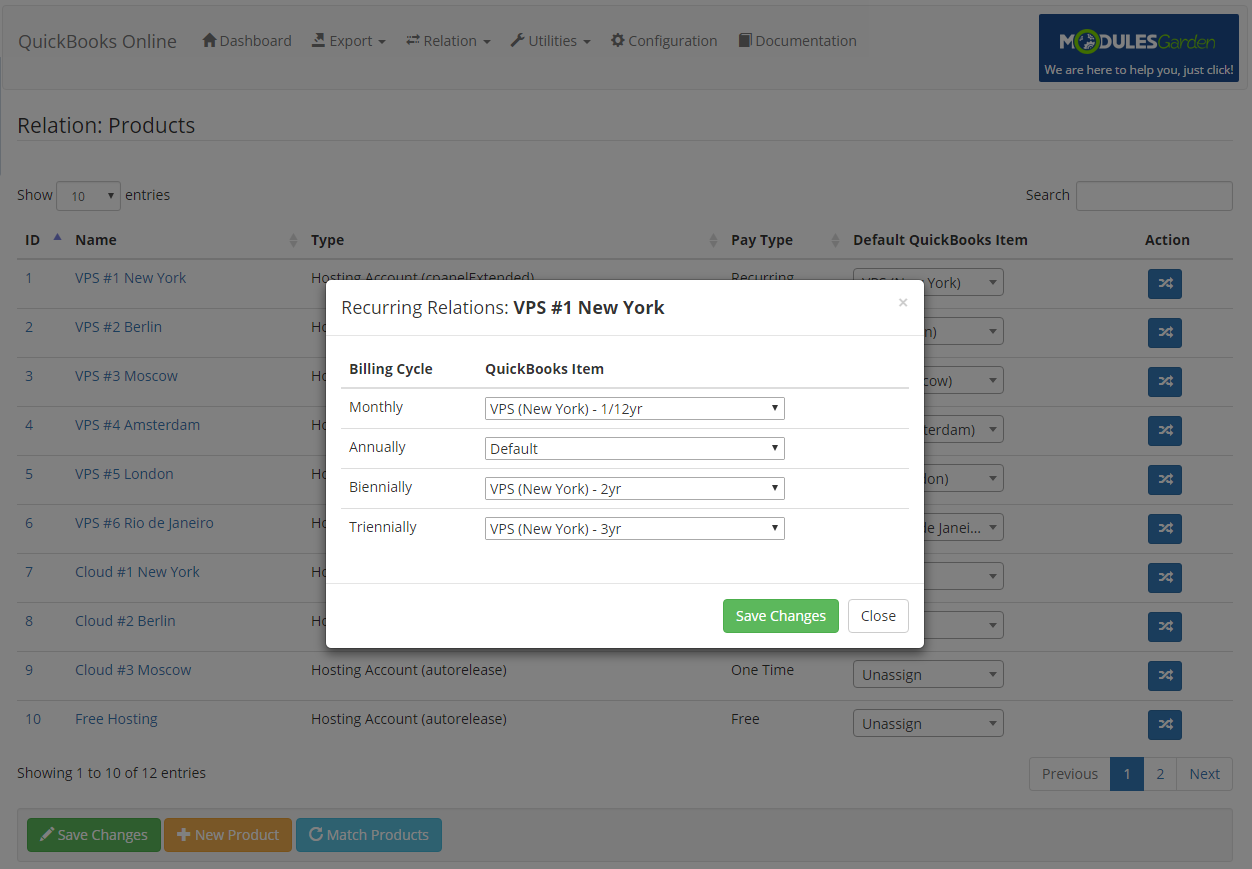This screenshot has height=869, width=1252.
Task: Click the action icon beside Cloud #3 Moscow
Action: pos(1164,675)
